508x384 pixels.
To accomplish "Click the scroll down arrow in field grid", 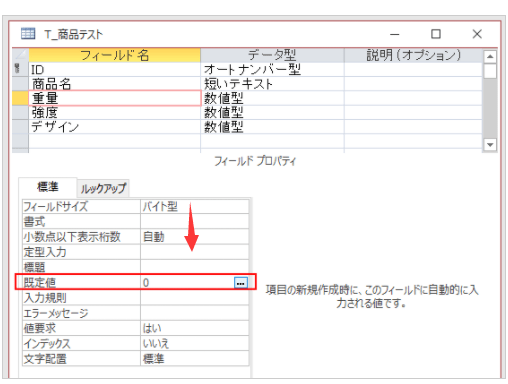I will click(490, 145).
